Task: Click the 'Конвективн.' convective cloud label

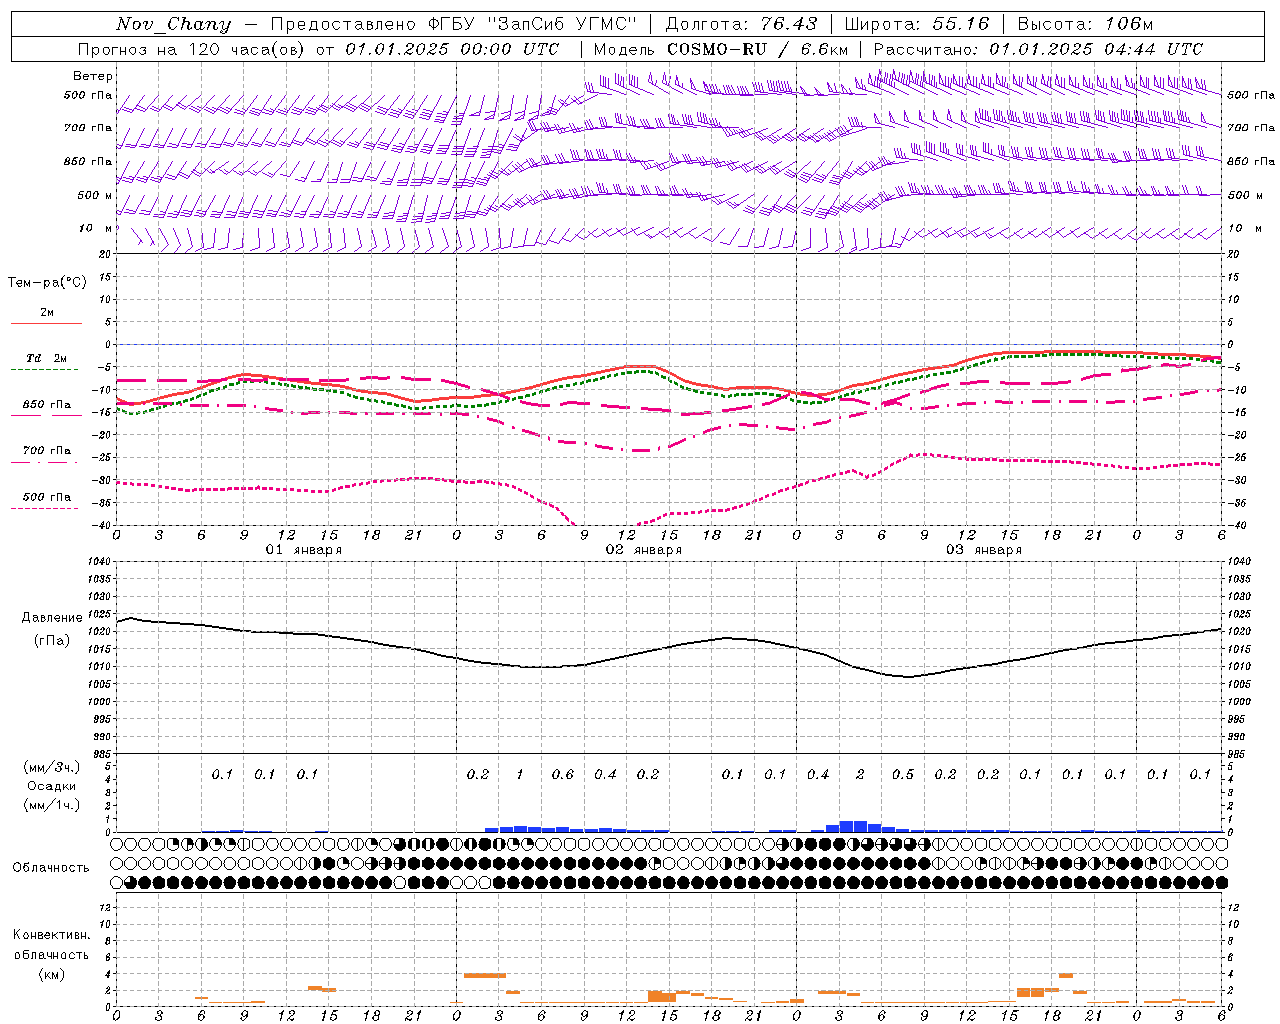Action: (51, 935)
